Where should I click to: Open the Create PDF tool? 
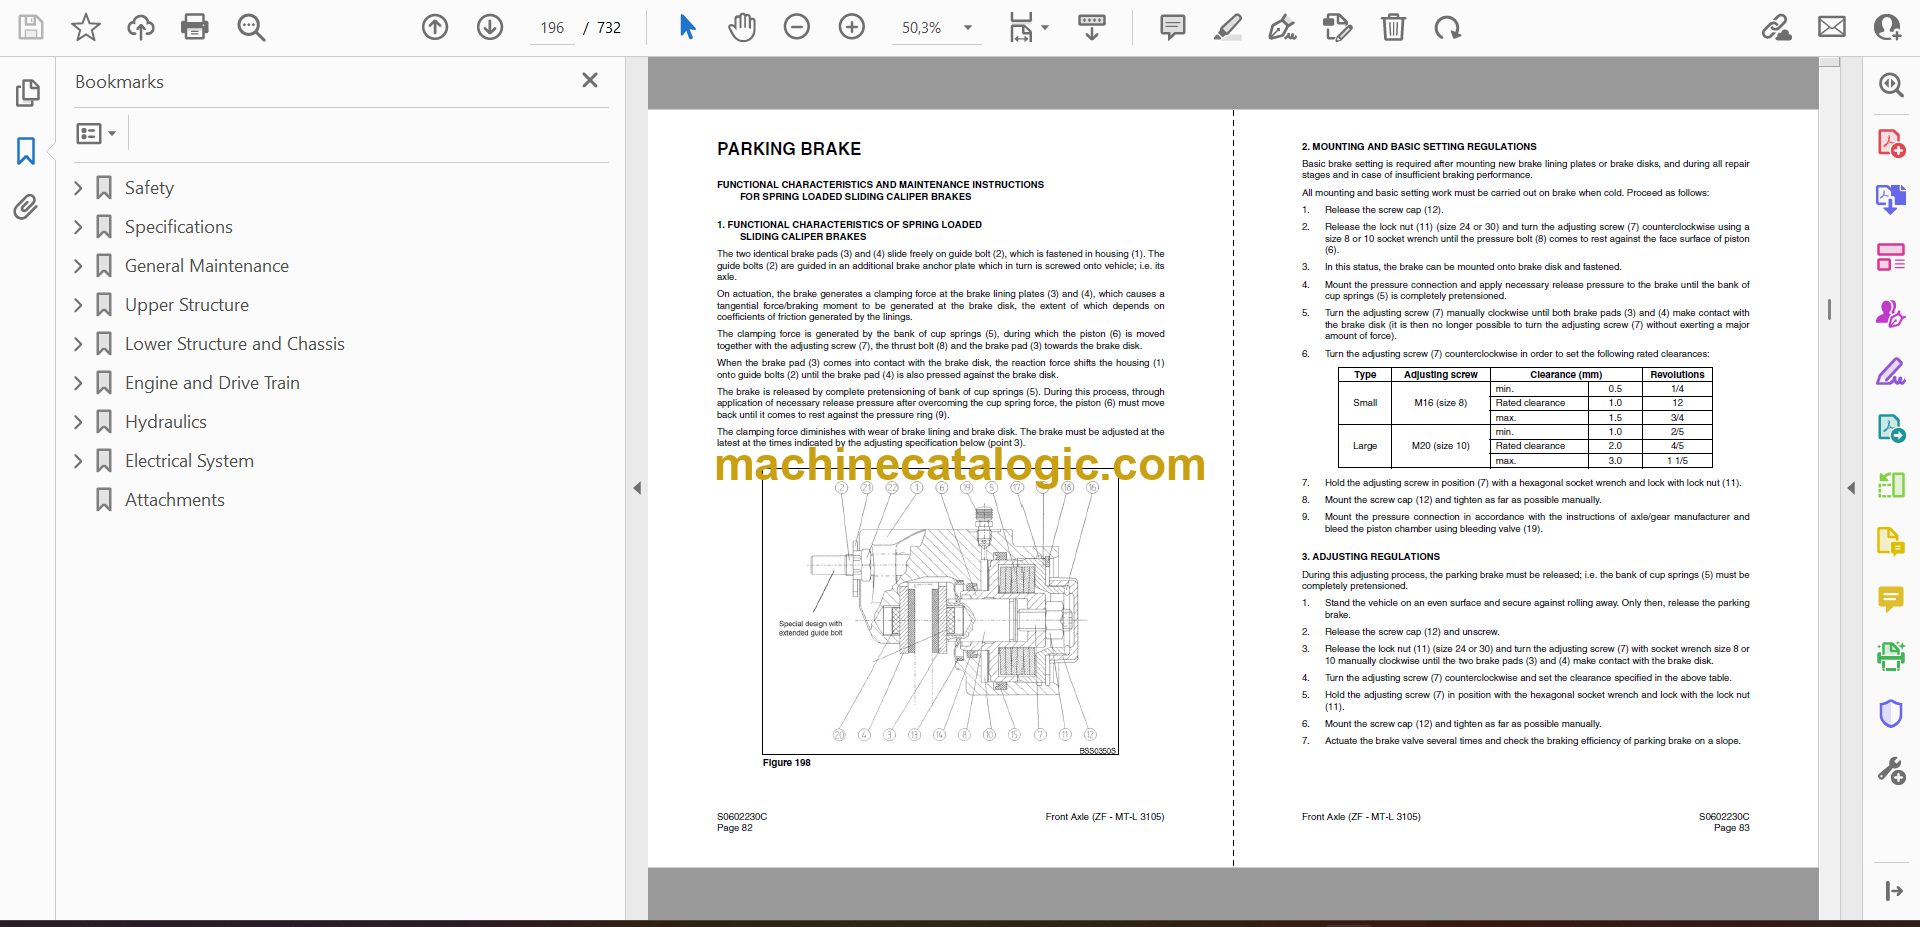click(x=1891, y=143)
